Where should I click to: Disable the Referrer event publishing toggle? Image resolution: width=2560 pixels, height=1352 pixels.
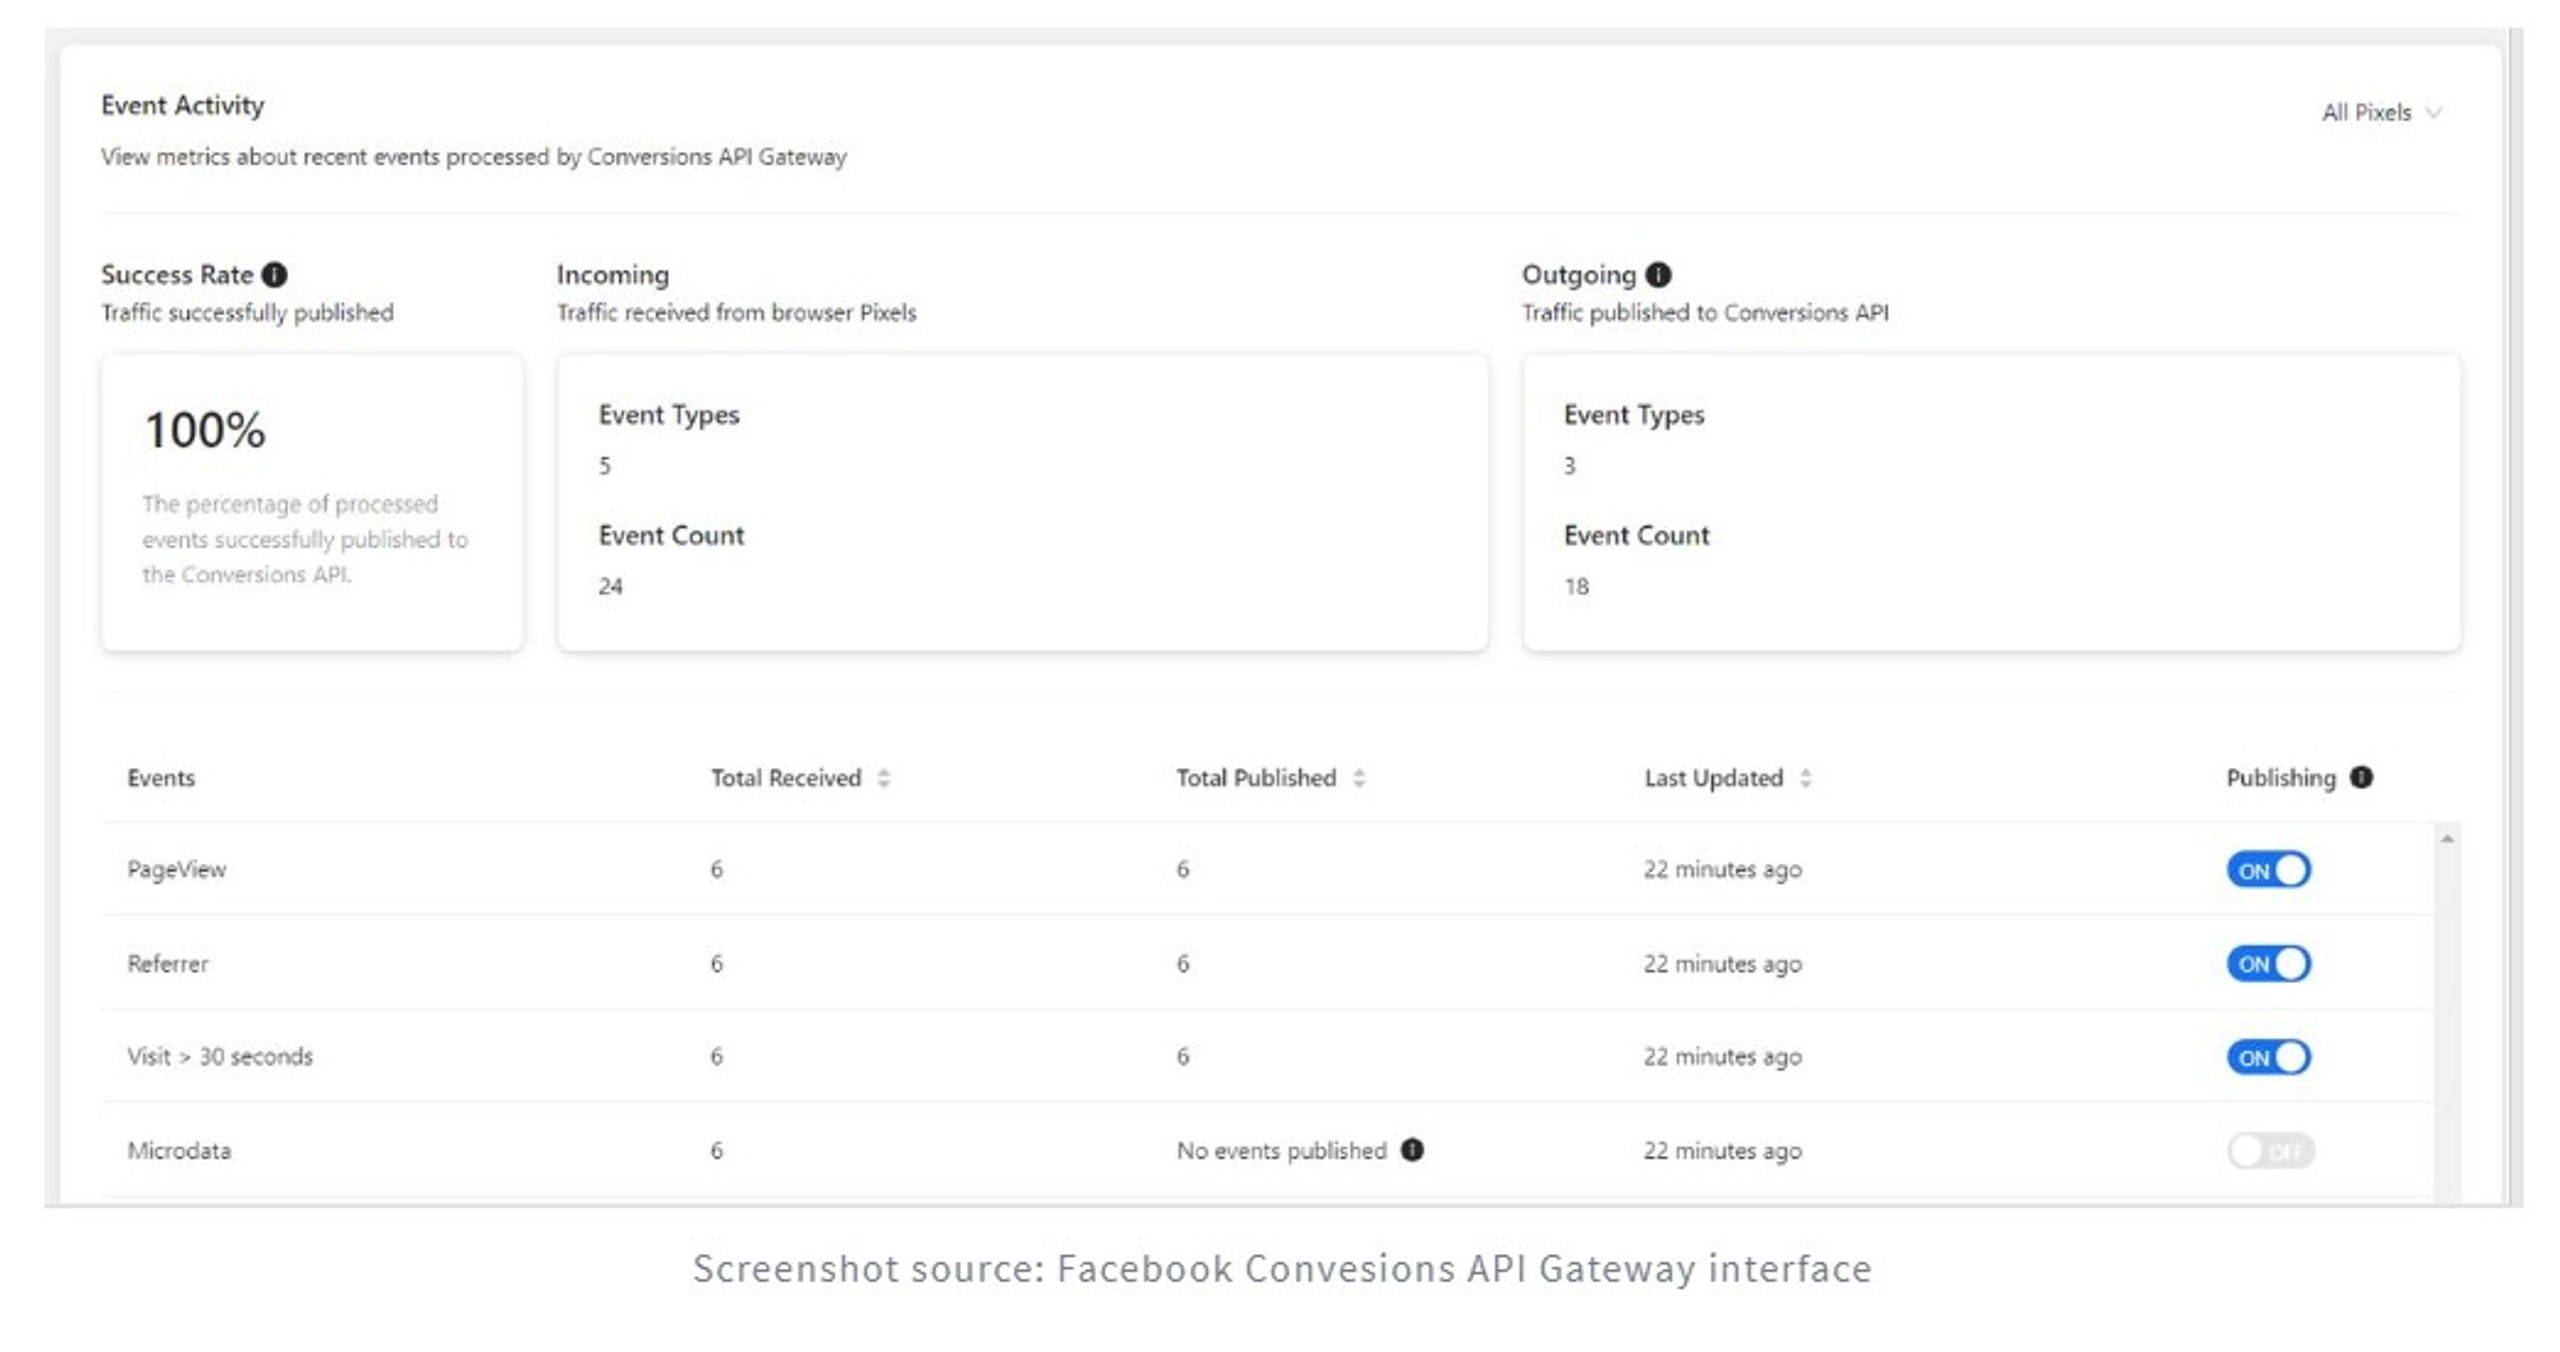(x=2267, y=964)
